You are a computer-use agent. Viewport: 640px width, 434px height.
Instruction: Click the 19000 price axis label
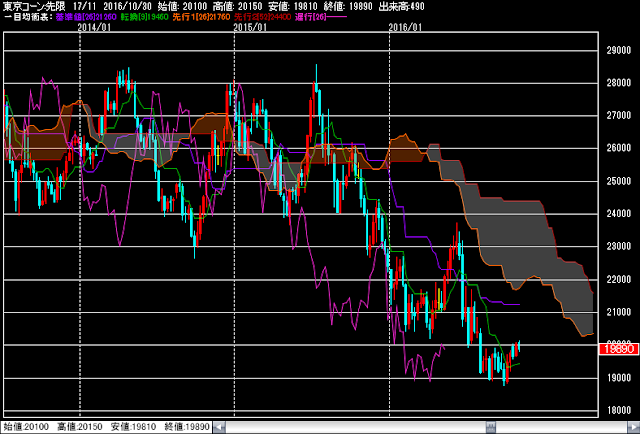pos(619,378)
